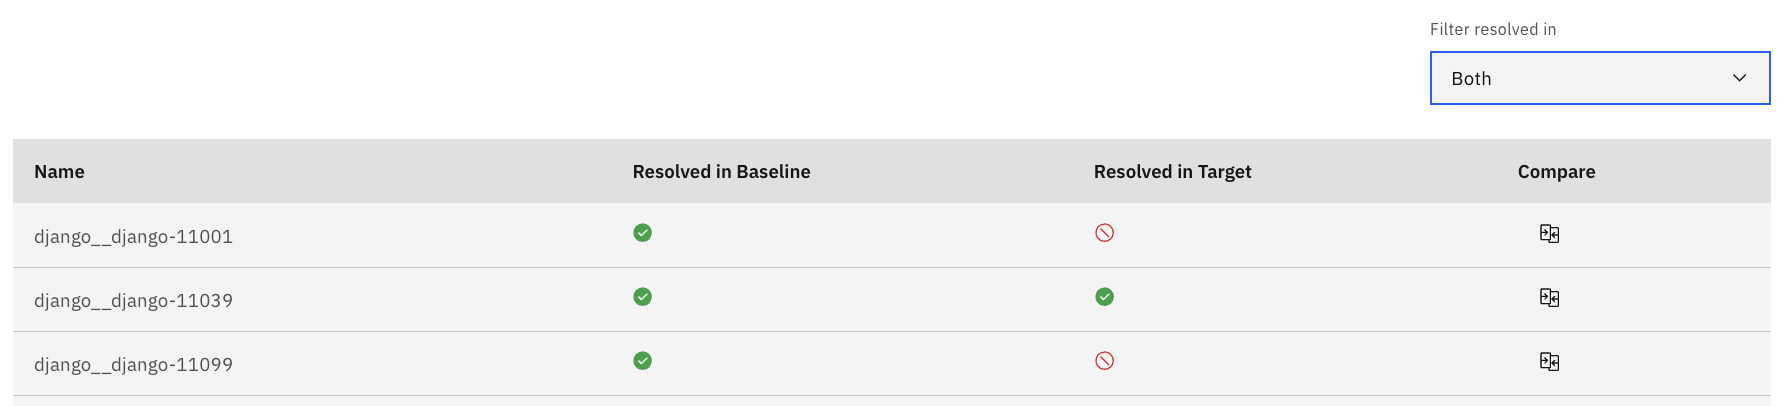Image resolution: width=1786 pixels, height=406 pixels.
Task: Click the Both text in filter
Action: (1471, 79)
